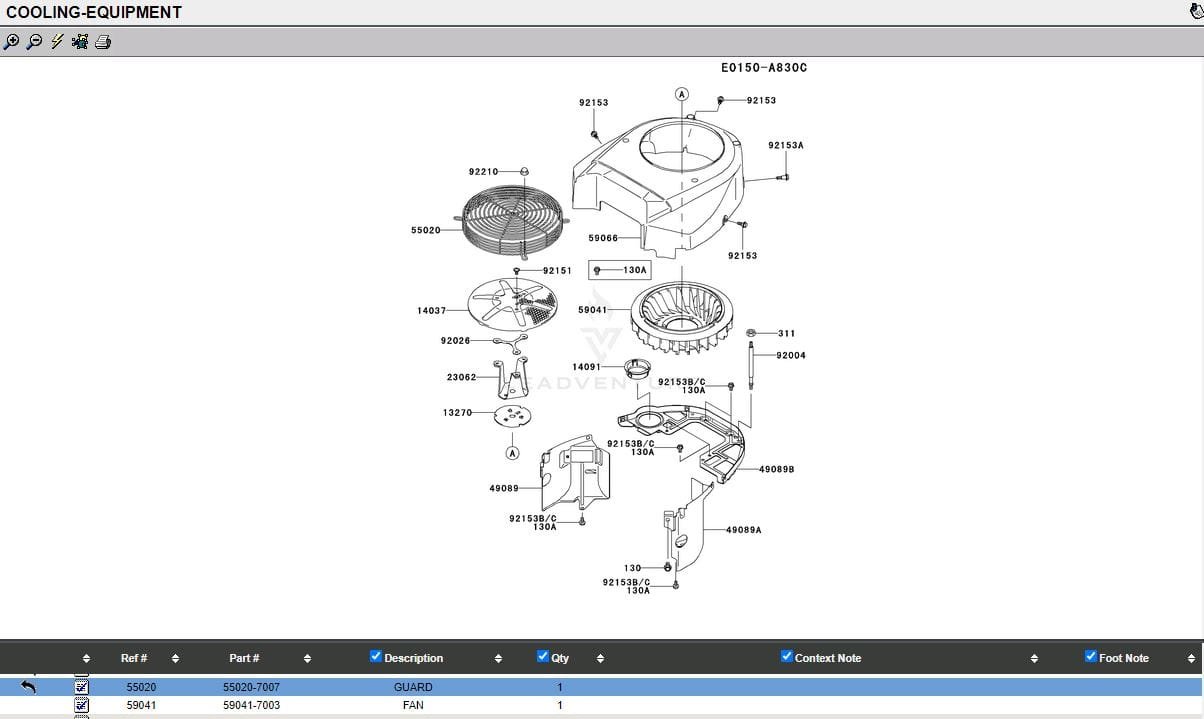1204x719 pixels.
Task: Toggle the Qty column checkbox
Action: [543, 657]
